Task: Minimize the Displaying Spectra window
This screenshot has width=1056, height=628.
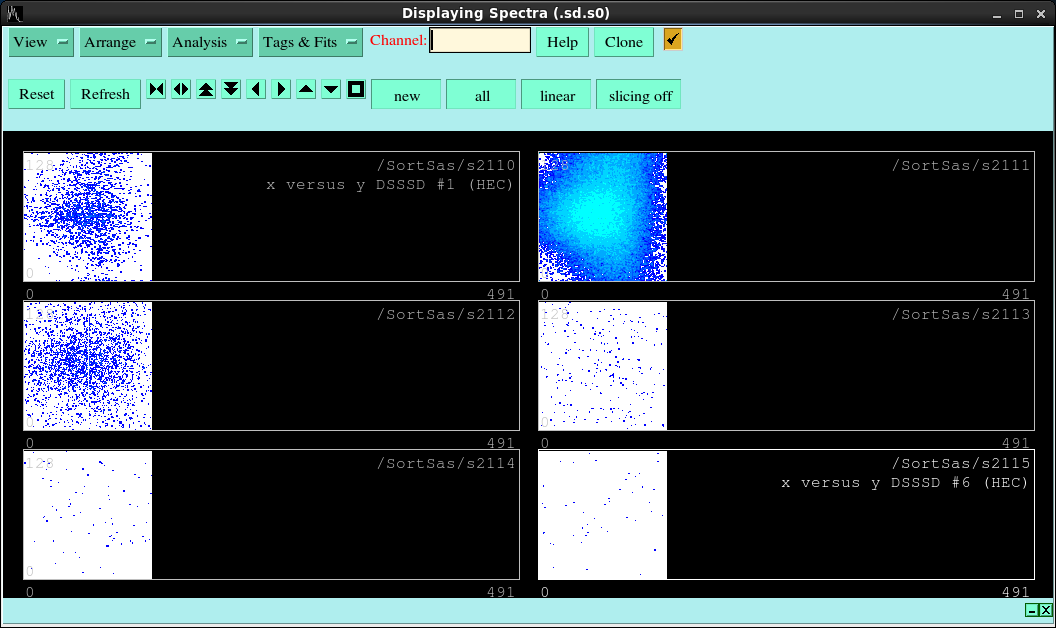Action: tap(997, 13)
